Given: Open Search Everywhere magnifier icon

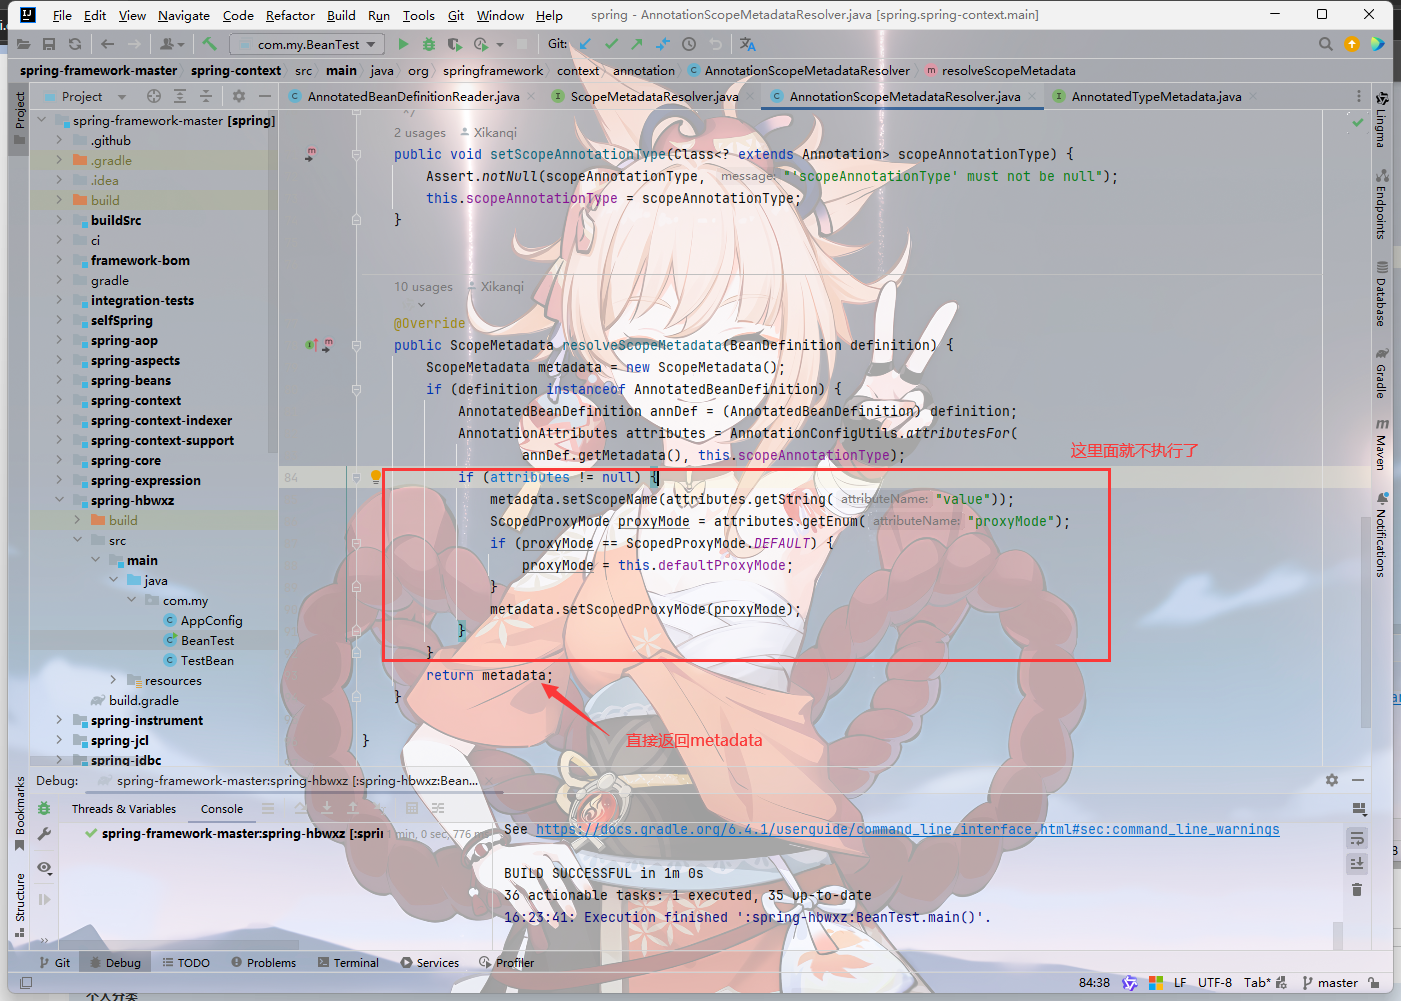Looking at the screenshot, I should coord(1326,44).
